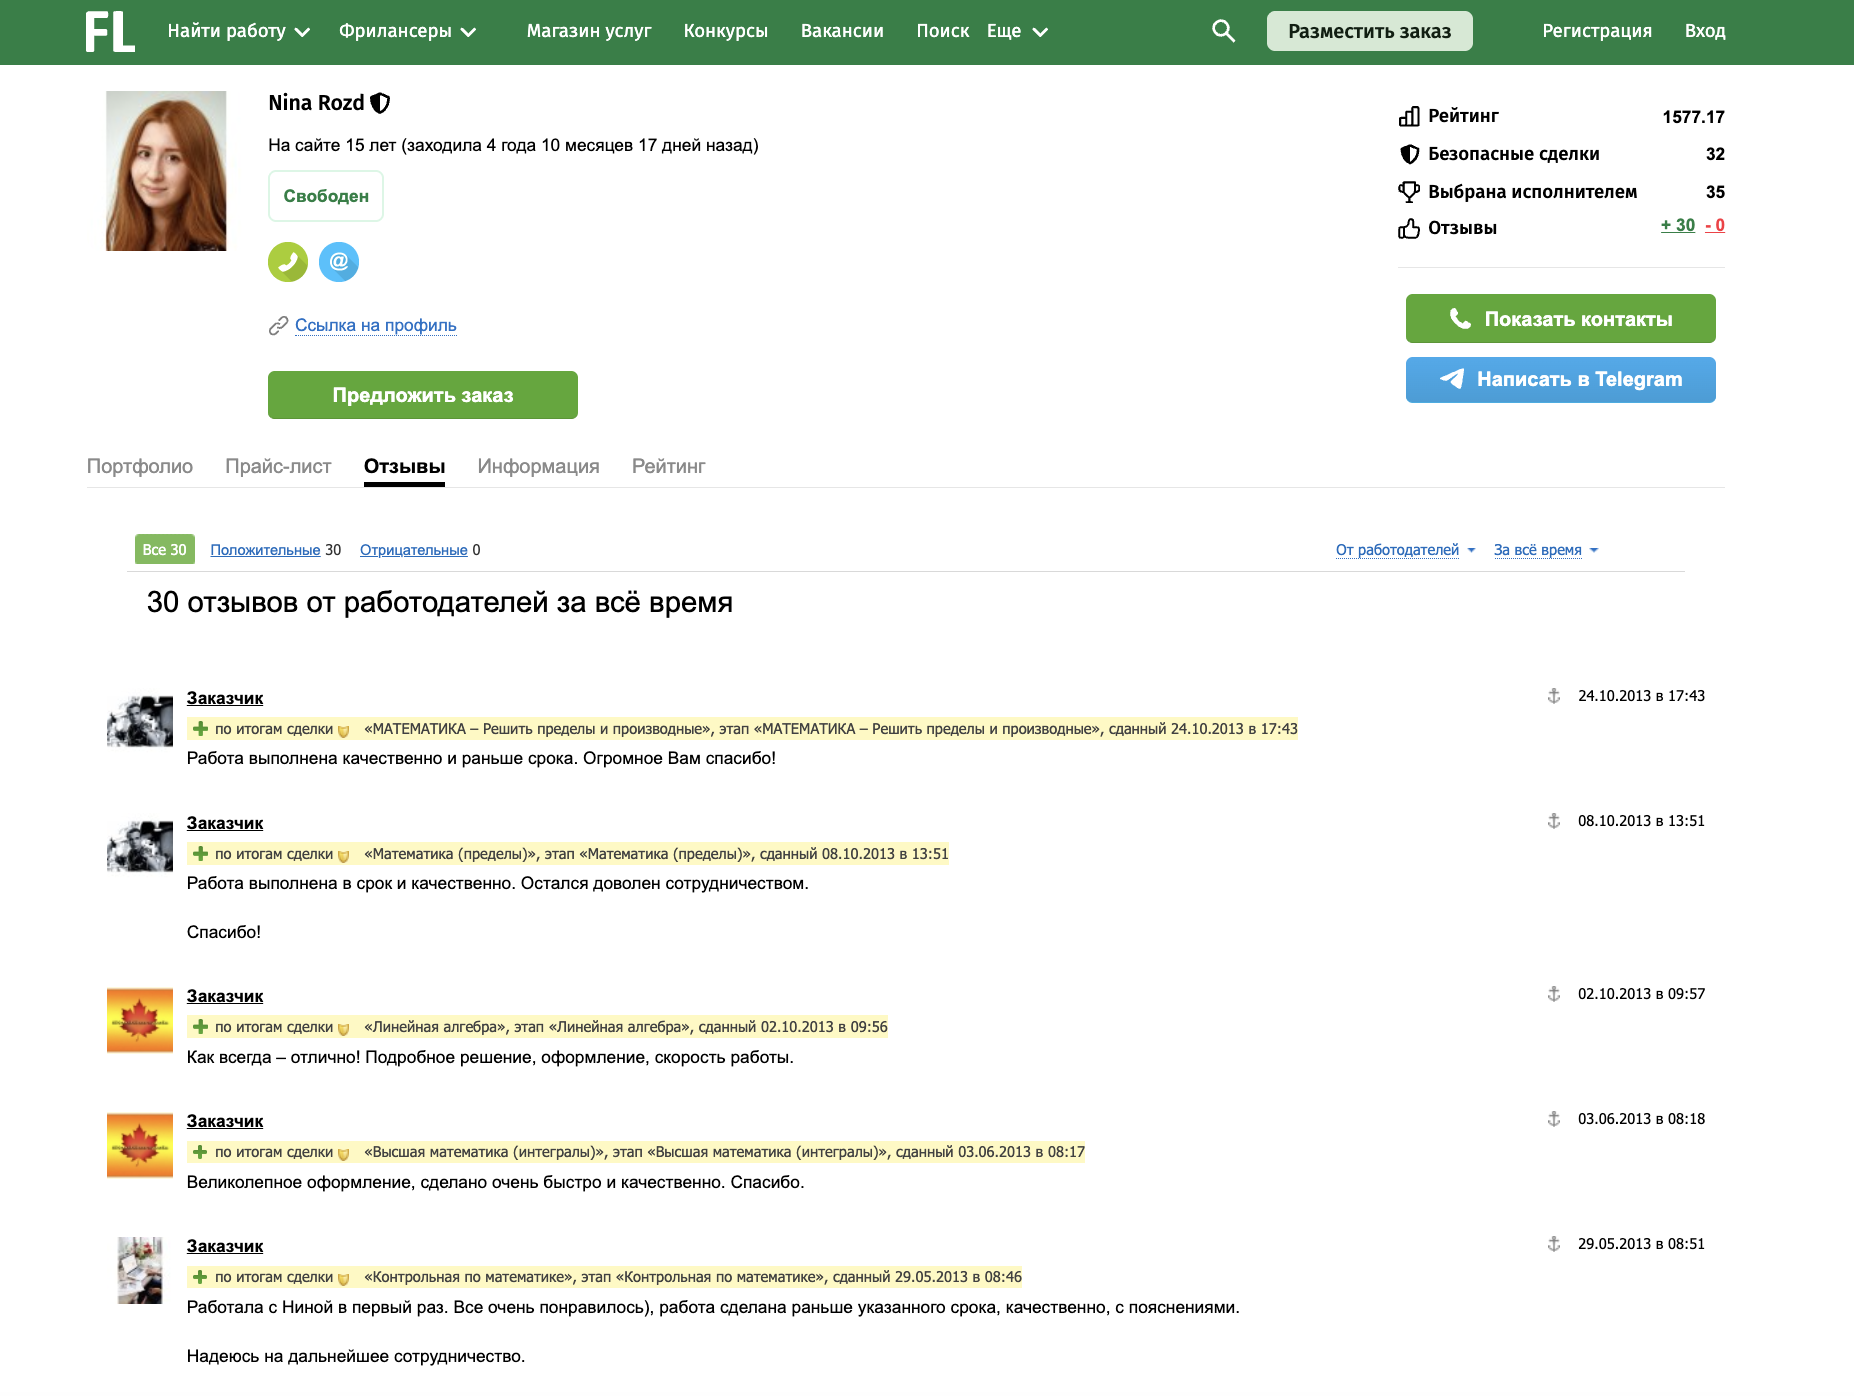The height and width of the screenshot is (1396, 1854).
Task: Filter by Положительные reviews
Action: pyautogui.click(x=265, y=550)
